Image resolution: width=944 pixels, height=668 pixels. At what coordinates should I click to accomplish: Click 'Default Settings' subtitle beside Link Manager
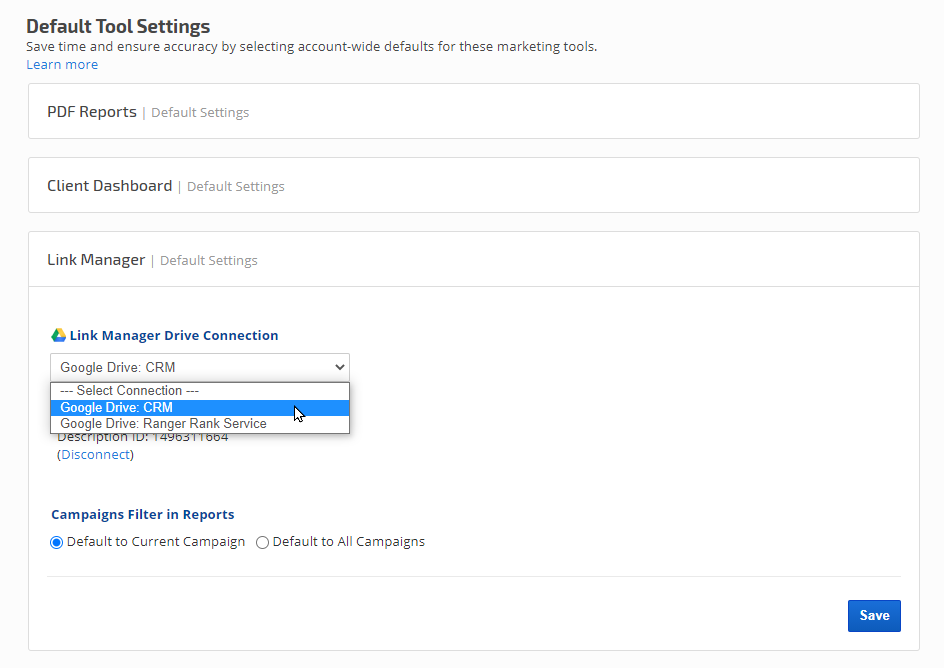[x=209, y=261]
